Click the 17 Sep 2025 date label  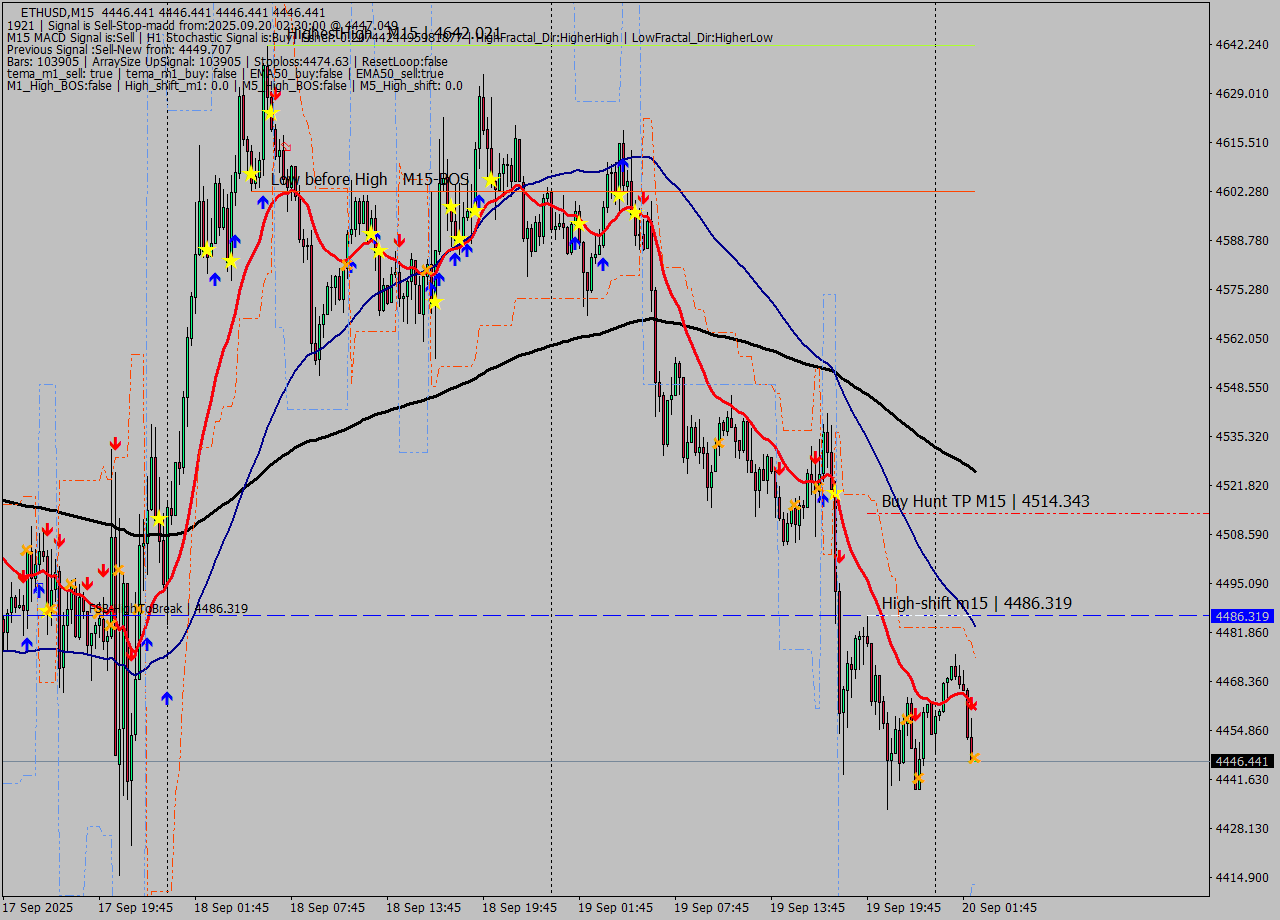[37, 907]
